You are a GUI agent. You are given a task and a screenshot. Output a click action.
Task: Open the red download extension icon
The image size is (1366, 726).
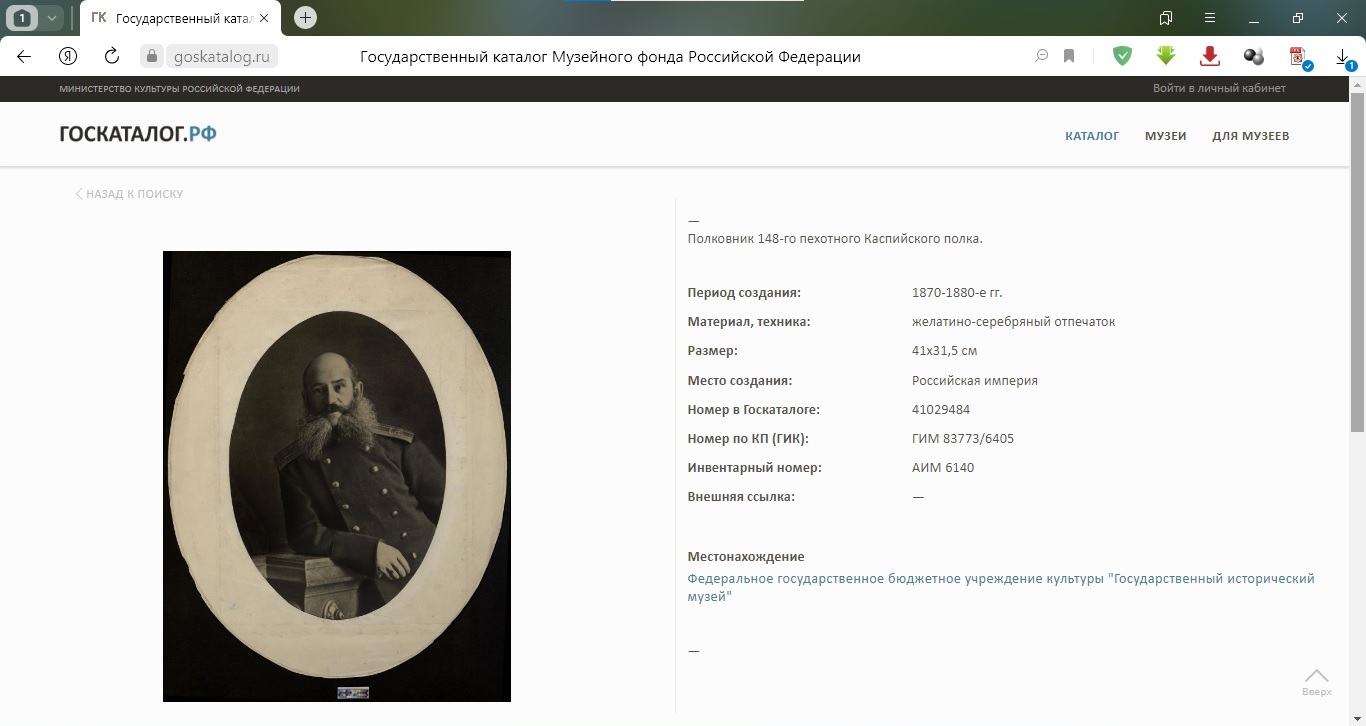pyautogui.click(x=1210, y=56)
